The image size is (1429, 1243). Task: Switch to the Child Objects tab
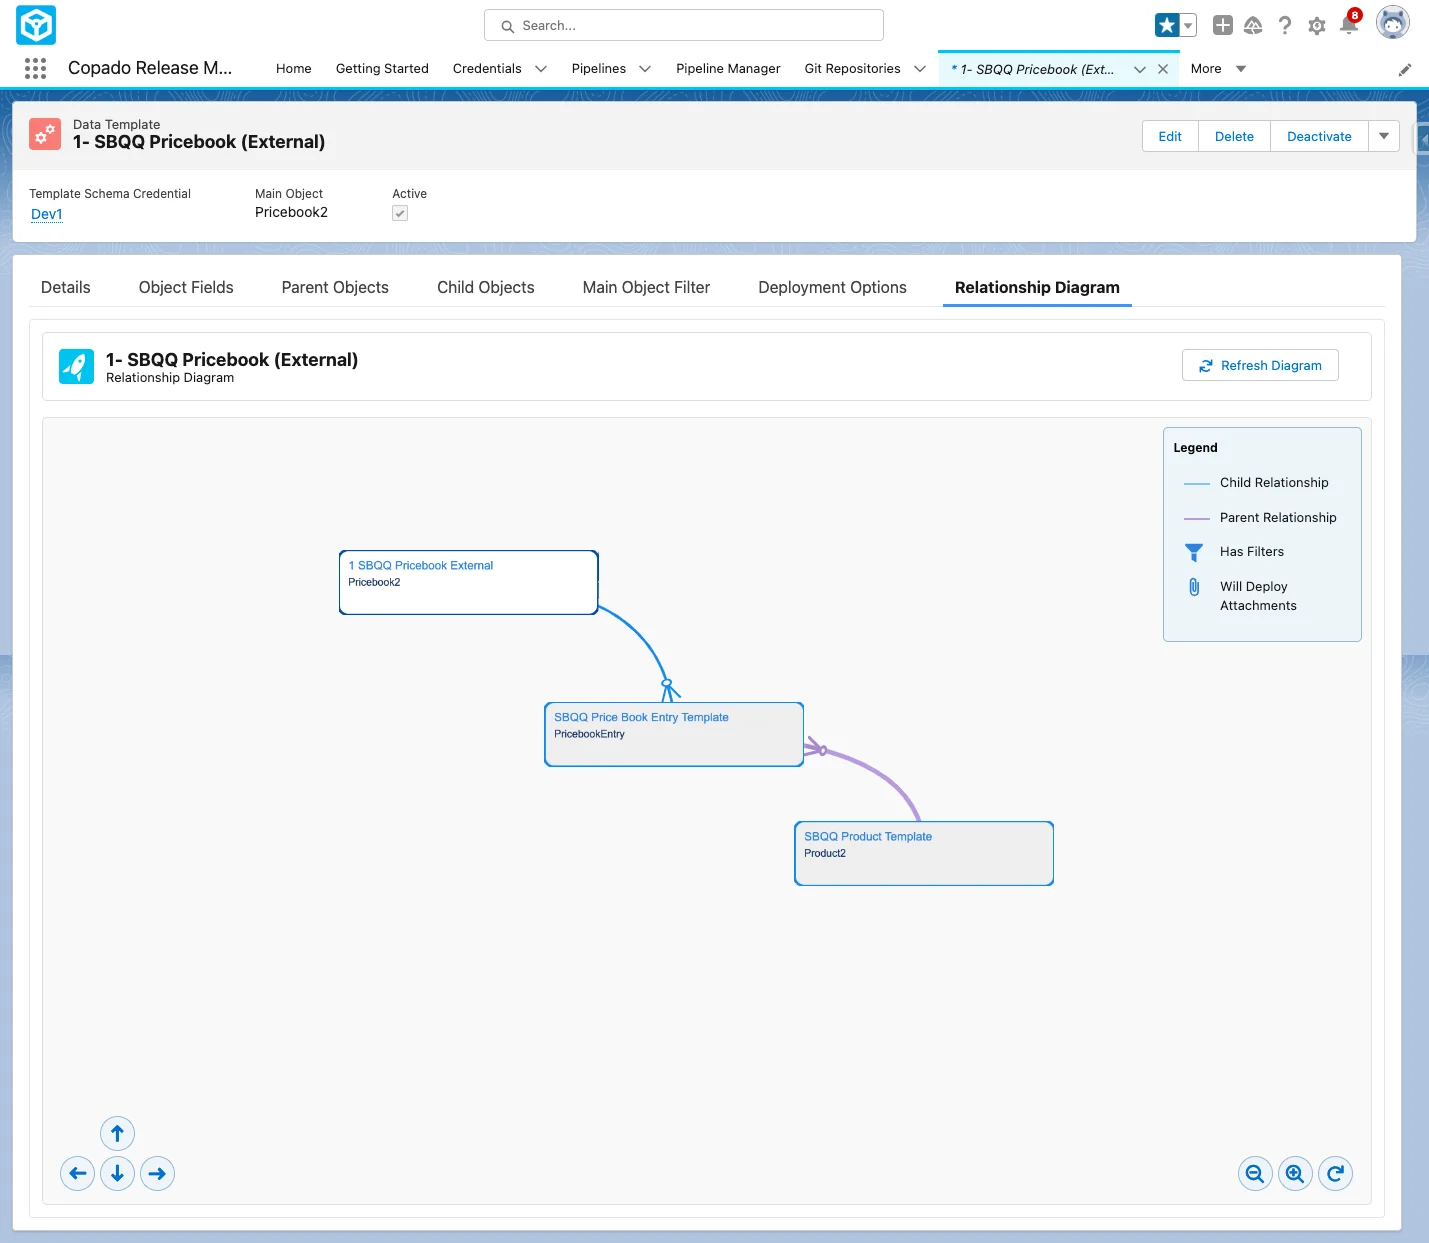click(x=485, y=287)
